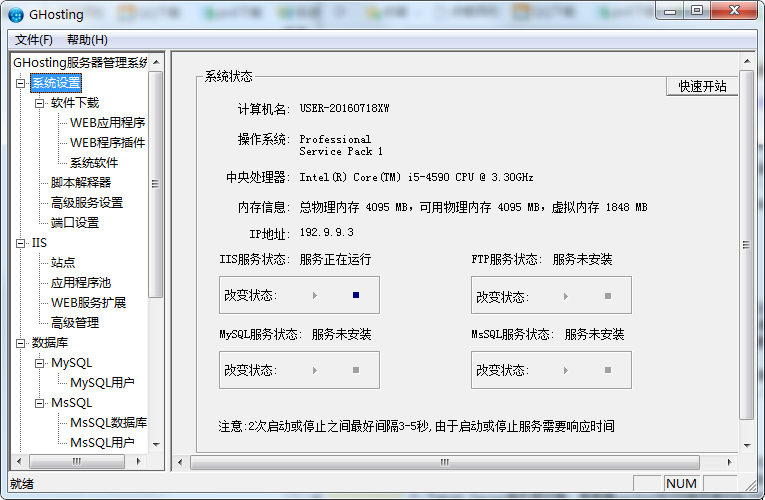Screen dimensions: 765x500
Task: Click the IP address 192.9.9.3
Action: (x=326, y=232)
